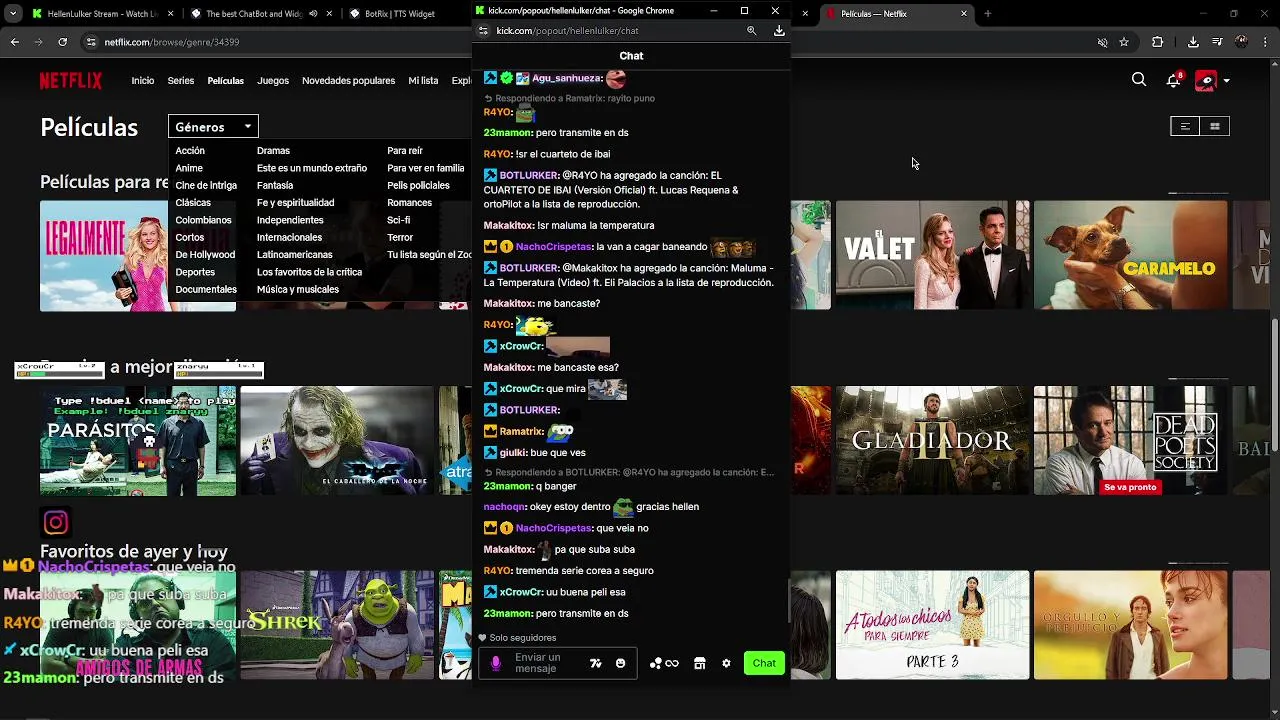Select Acción genre
The width and height of the screenshot is (1280, 720).
(x=190, y=151)
